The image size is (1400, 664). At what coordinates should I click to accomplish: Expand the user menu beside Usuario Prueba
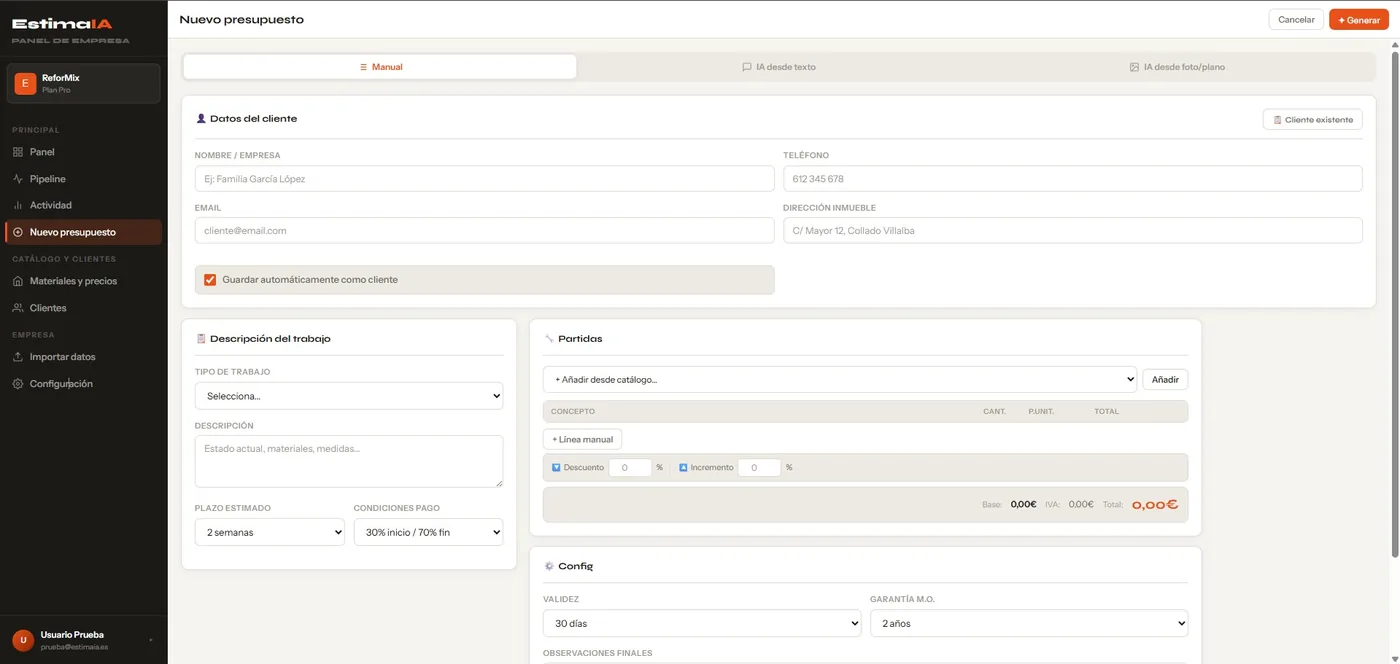150,640
